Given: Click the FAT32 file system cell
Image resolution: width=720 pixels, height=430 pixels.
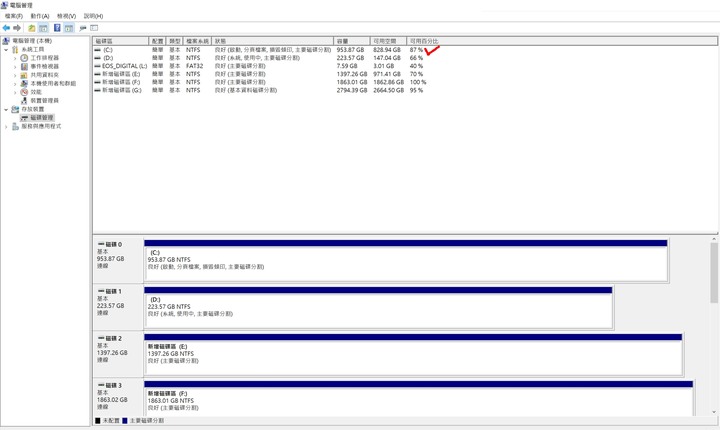Looking at the screenshot, I should [194, 66].
